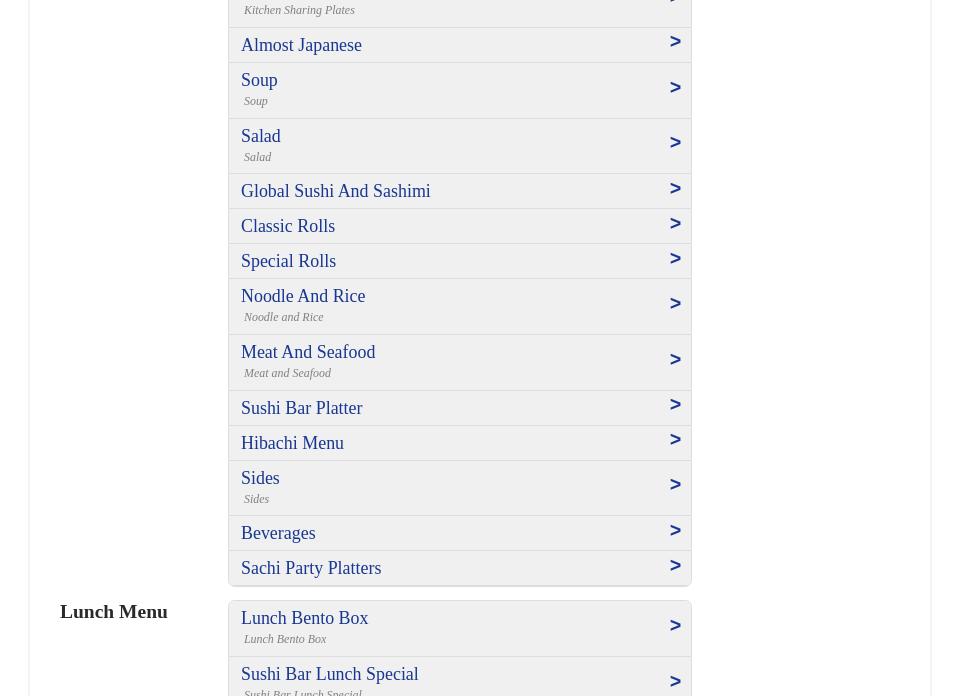Open the Global Sushi And Sashimi category
Viewport: 960px width, 696px height.
pos(336,191)
